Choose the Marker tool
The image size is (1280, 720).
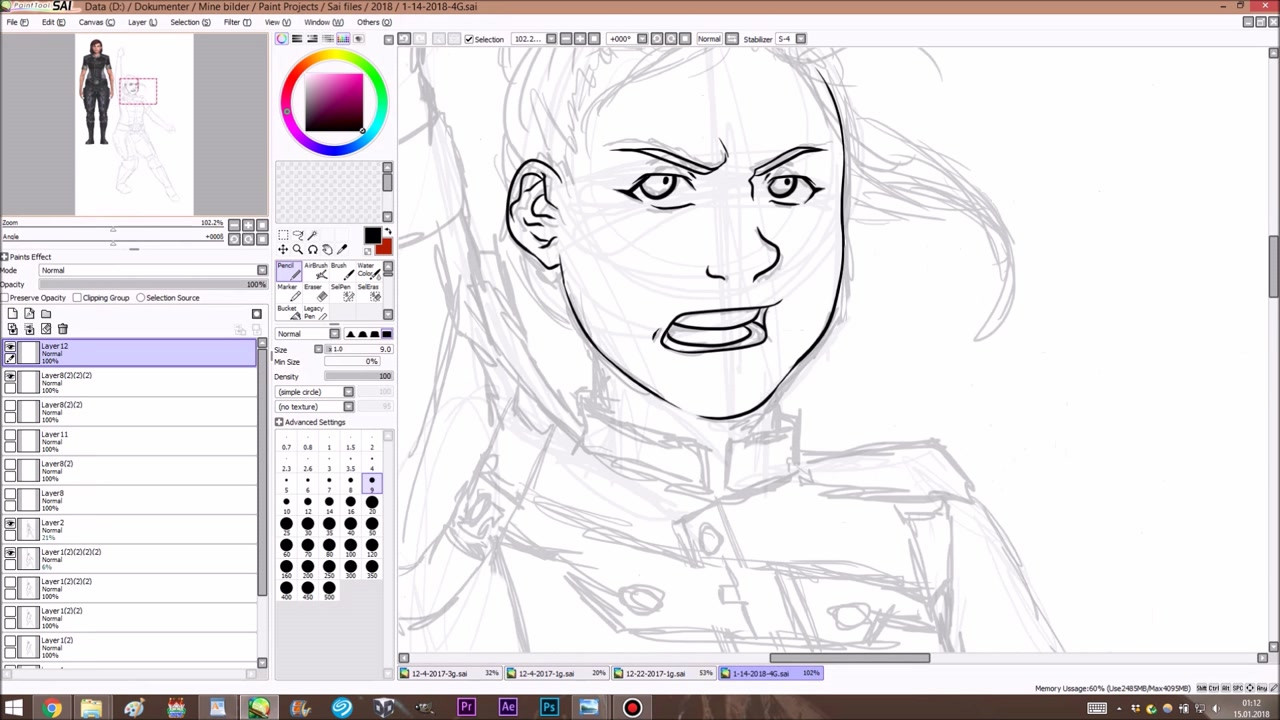click(x=287, y=292)
